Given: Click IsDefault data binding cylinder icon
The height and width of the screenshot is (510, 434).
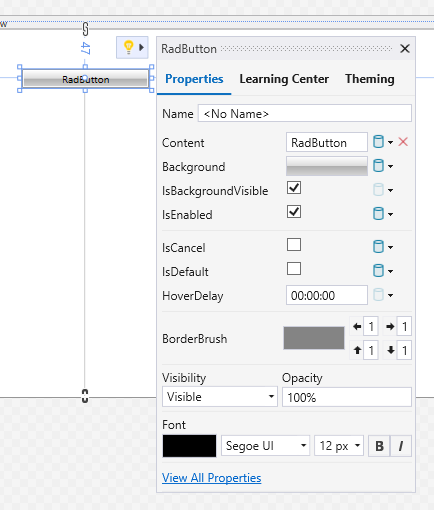Looking at the screenshot, I should click(378, 271).
